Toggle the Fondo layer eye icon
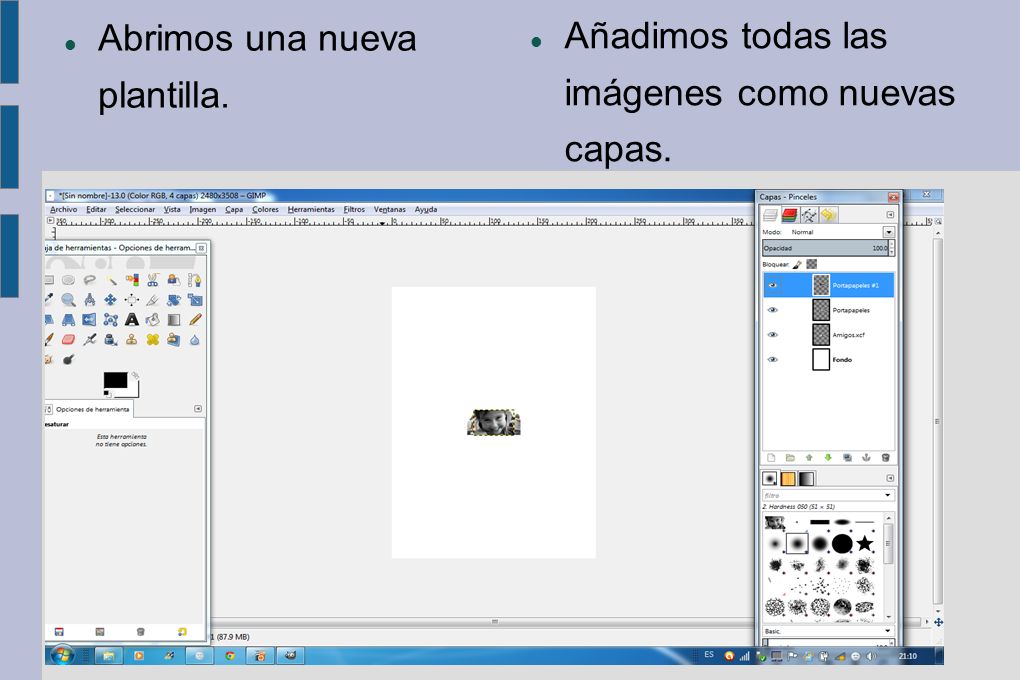 point(773,359)
